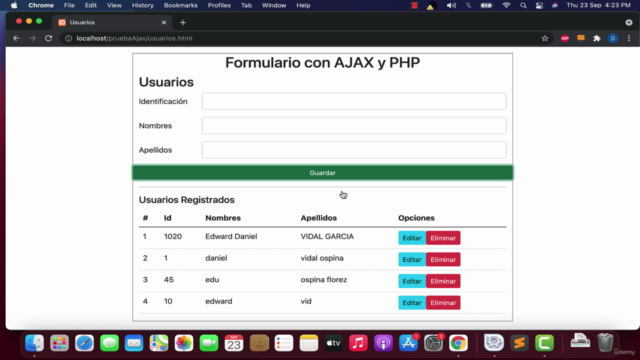Open Maps from the Dock

coord(159,343)
